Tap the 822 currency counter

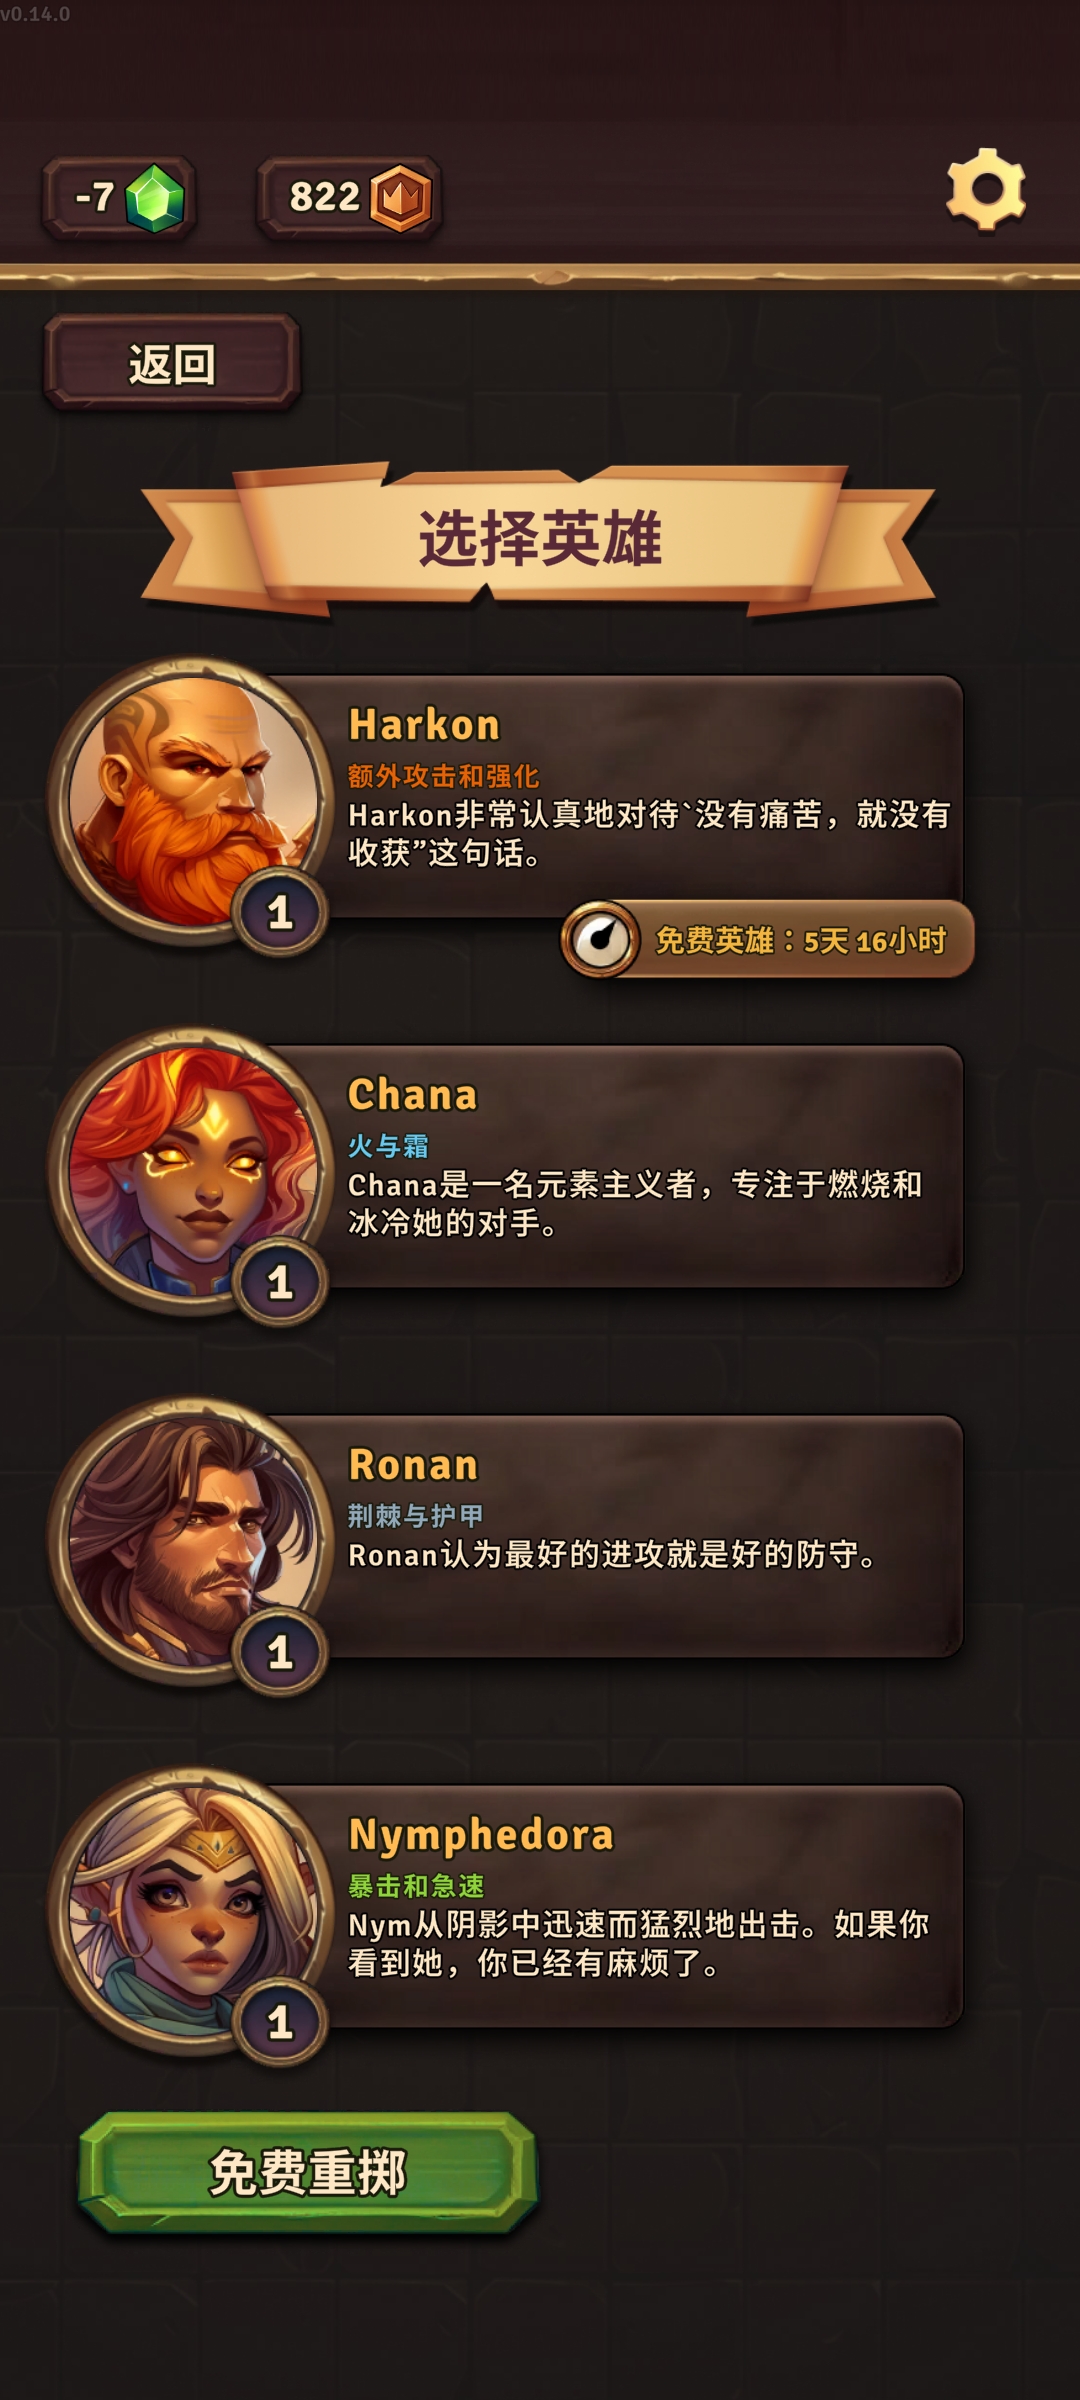pyautogui.click(x=349, y=197)
